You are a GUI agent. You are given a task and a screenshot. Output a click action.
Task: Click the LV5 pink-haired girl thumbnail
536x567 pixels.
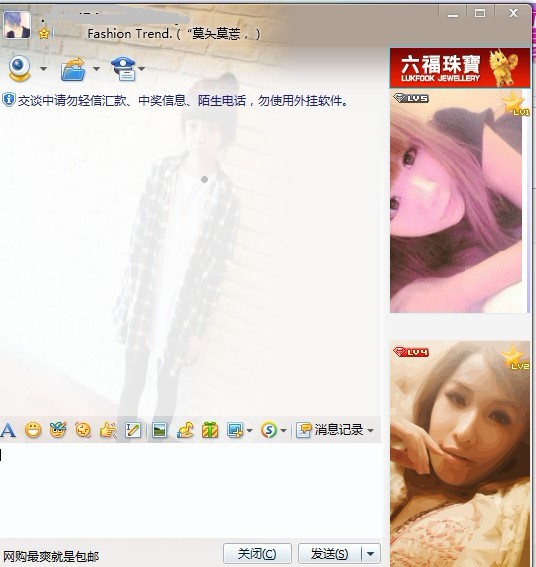tap(460, 202)
